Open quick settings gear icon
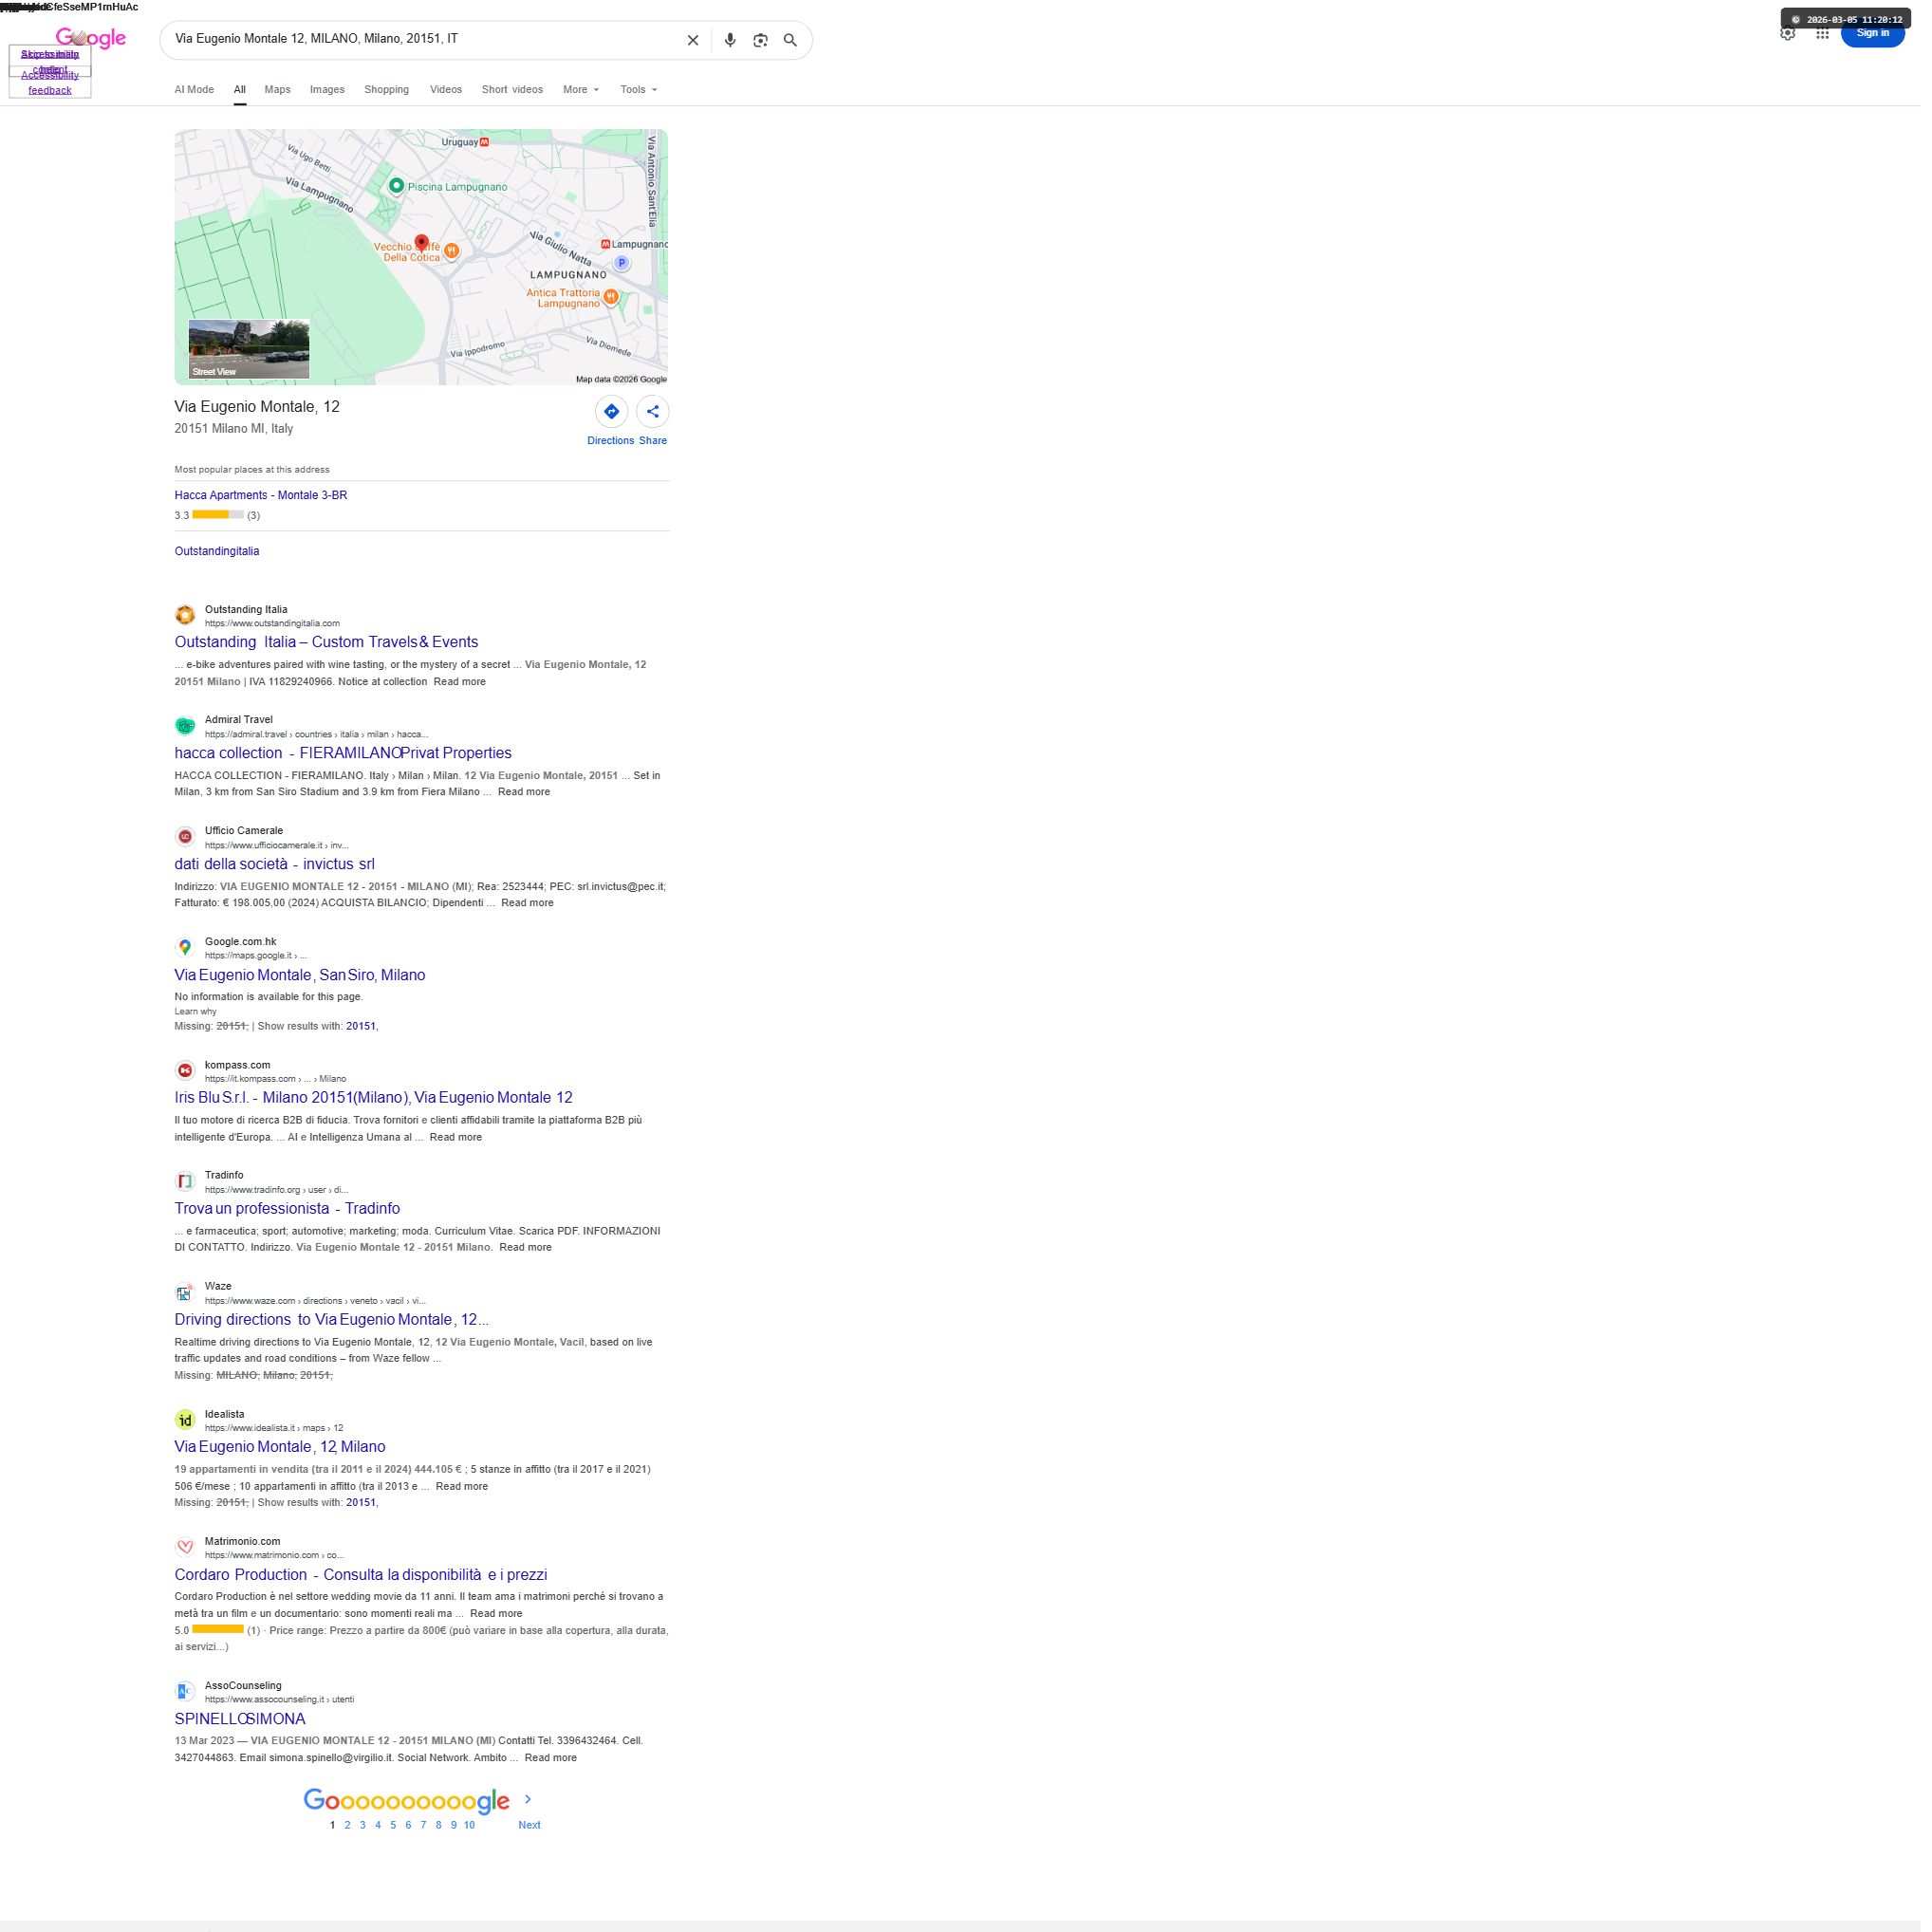Image resolution: width=1932 pixels, height=1932 pixels. pyautogui.click(x=1798, y=33)
